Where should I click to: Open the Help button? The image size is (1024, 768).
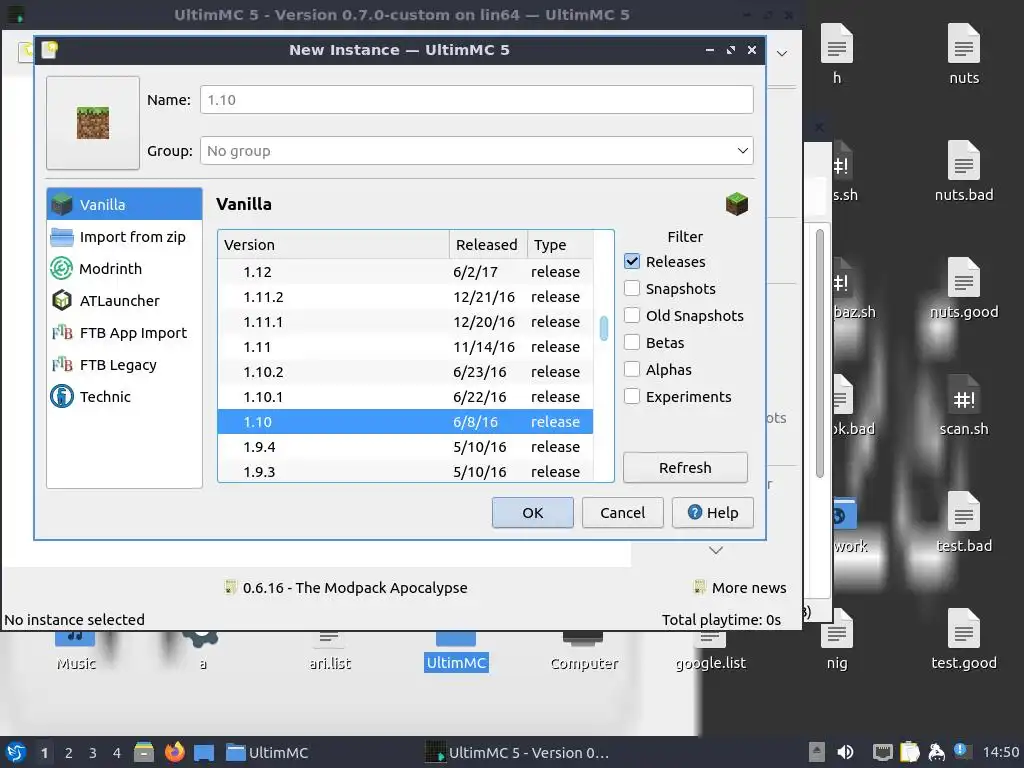point(712,513)
